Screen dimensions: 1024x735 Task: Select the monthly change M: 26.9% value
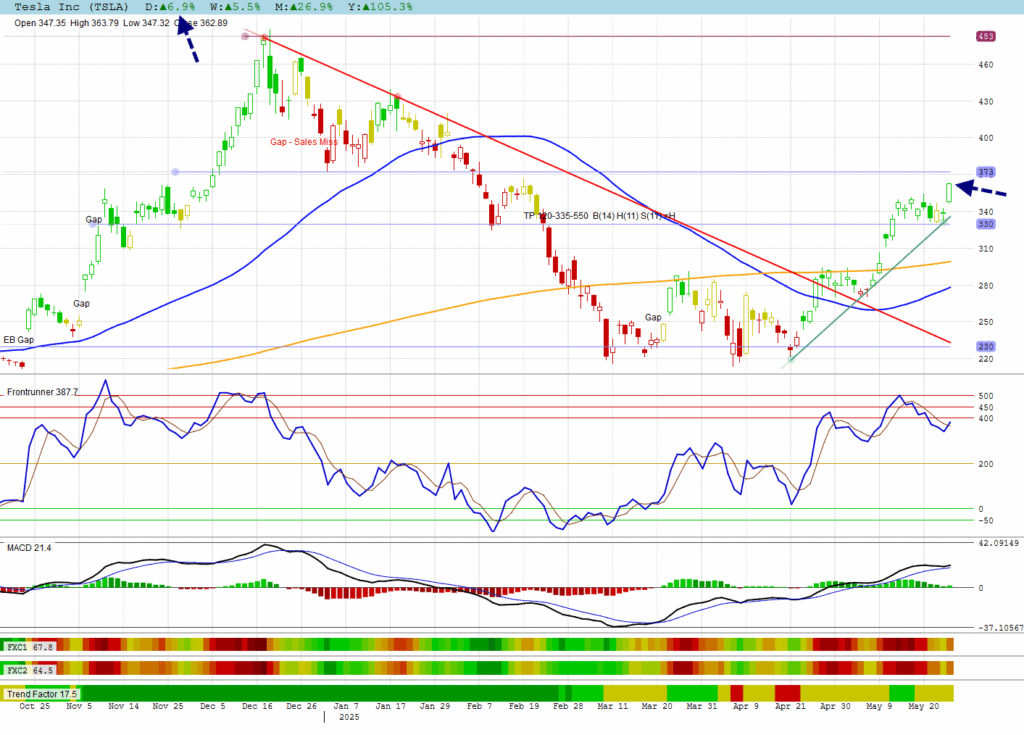[x=304, y=7]
